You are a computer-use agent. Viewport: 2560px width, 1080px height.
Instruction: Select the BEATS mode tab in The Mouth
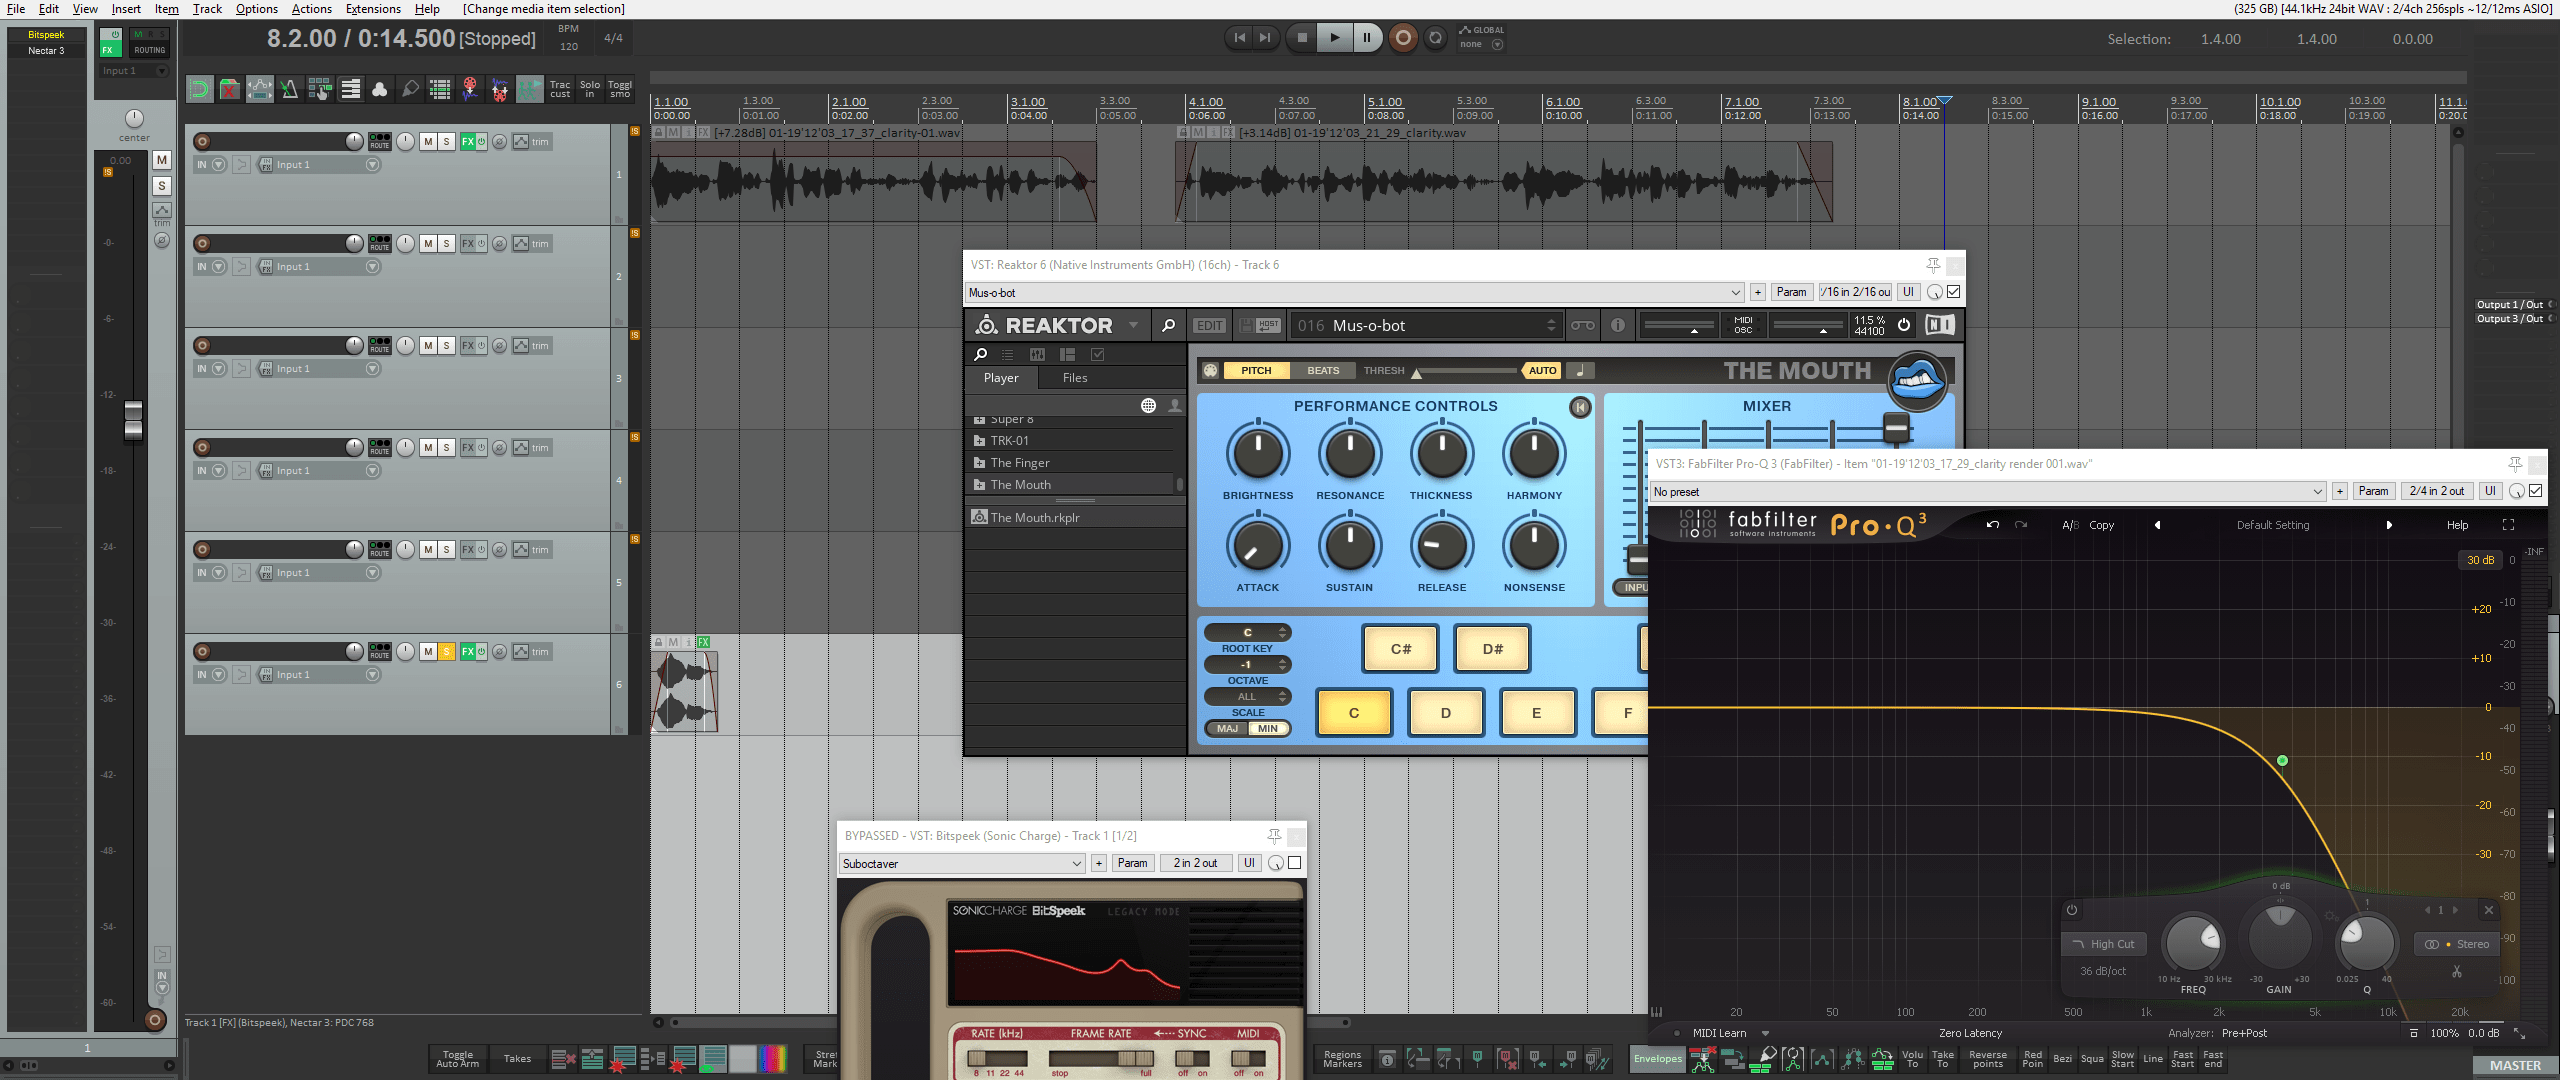coord(1322,370)
